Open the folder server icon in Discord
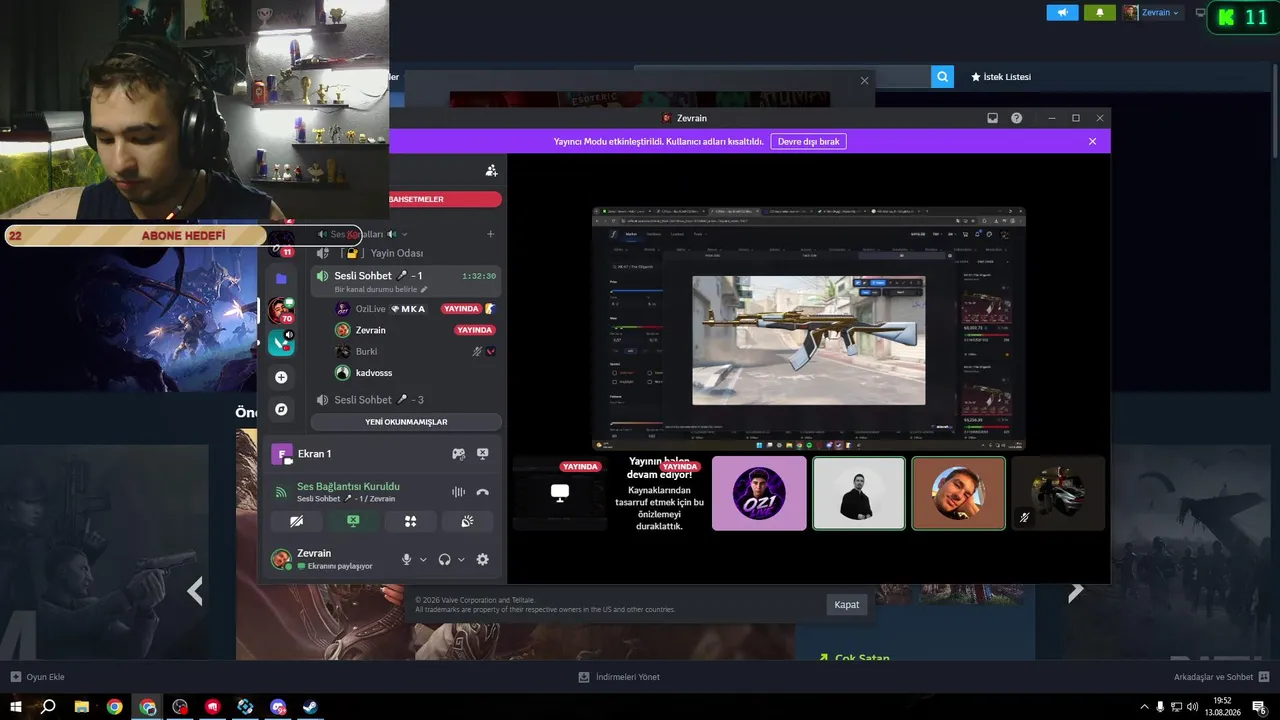This screenshot has width=1280, height=720. [x=282, y=278]
